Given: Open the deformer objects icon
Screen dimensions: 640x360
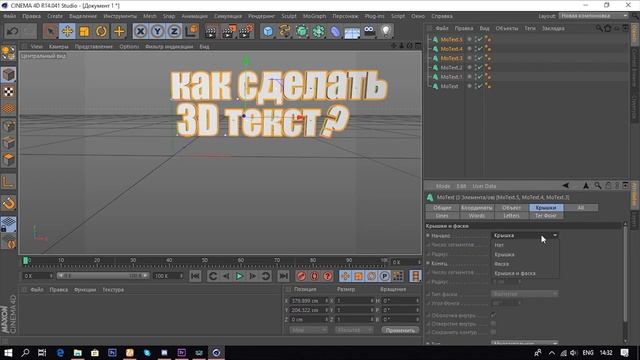Looking at the screenshot, I should coord(335,31).
